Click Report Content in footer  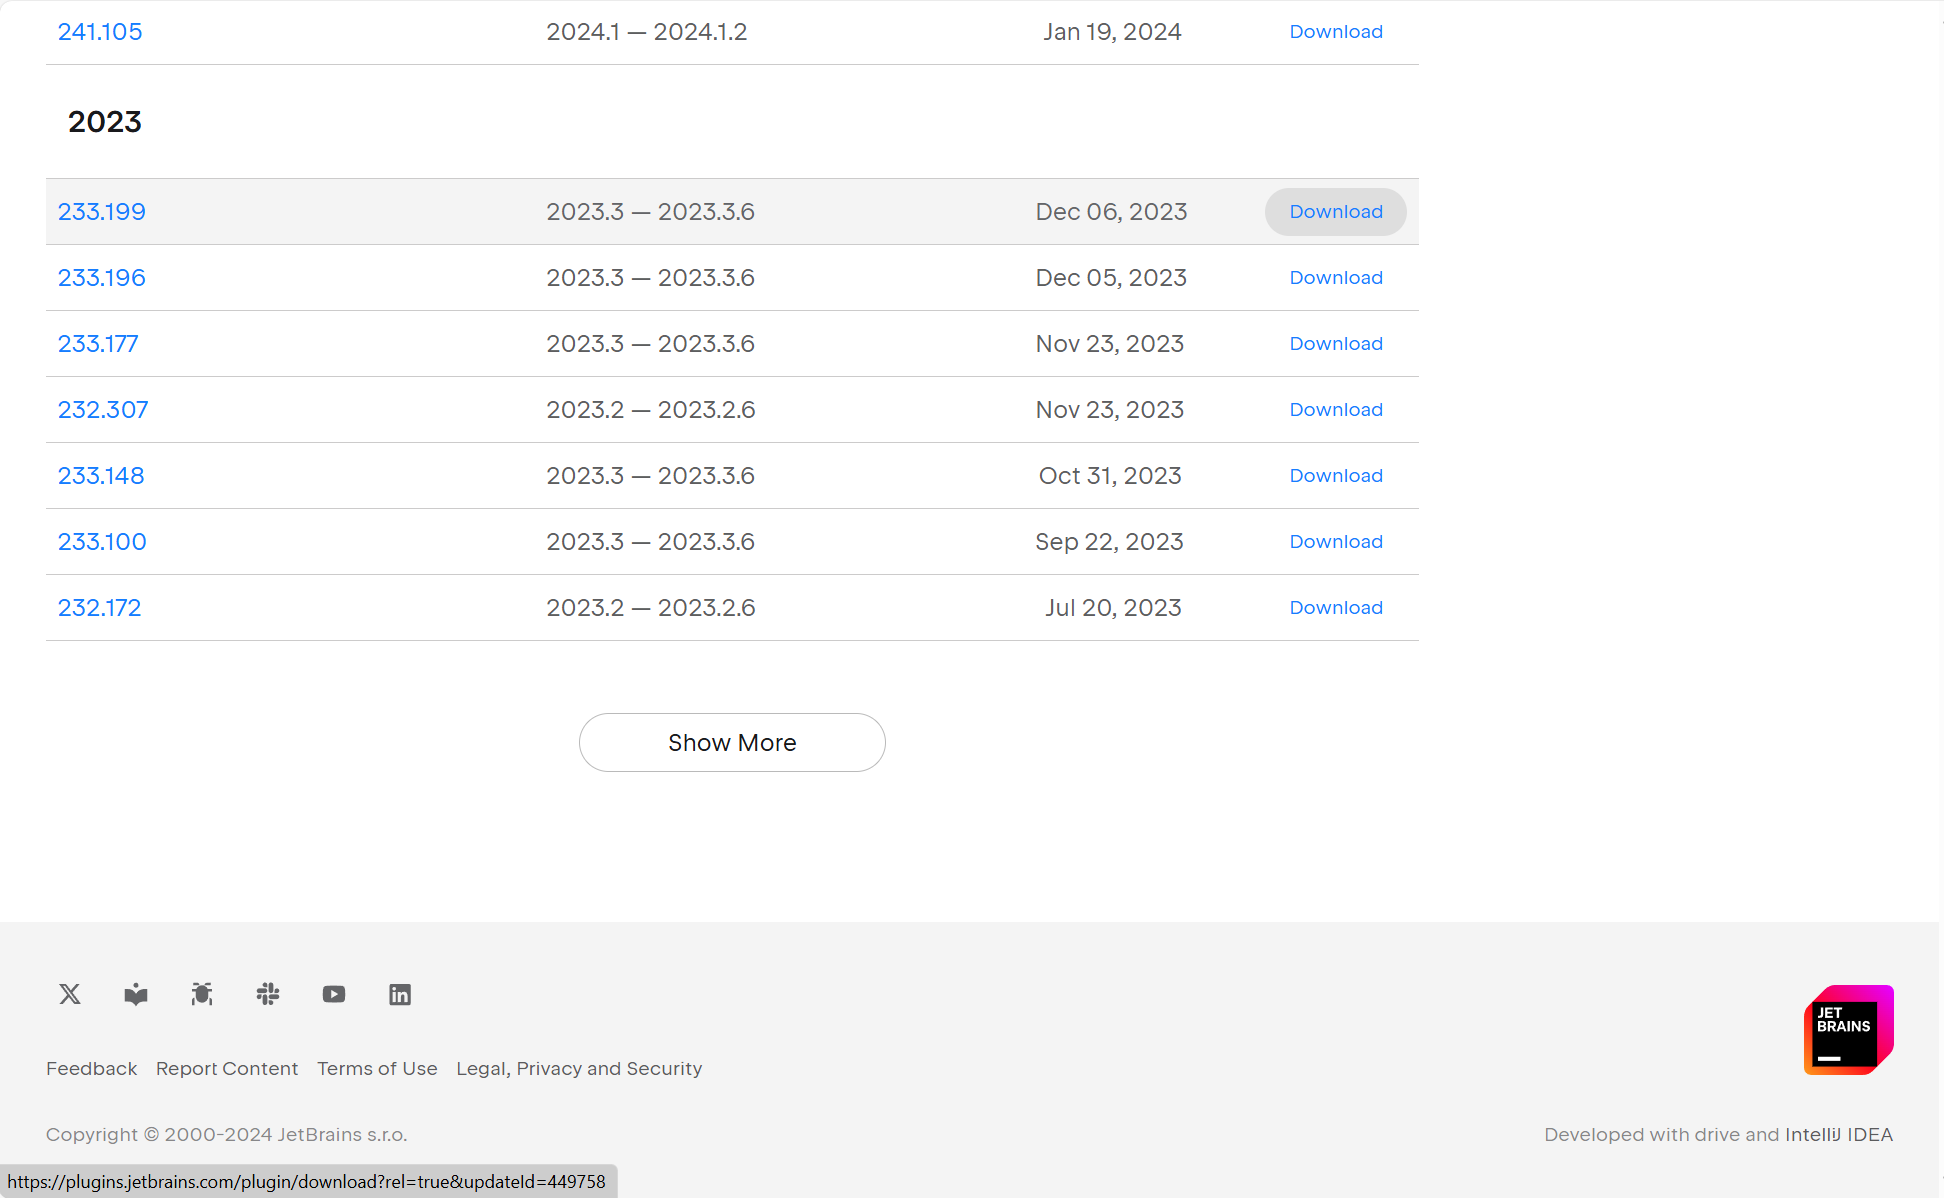coord(227,1069)
